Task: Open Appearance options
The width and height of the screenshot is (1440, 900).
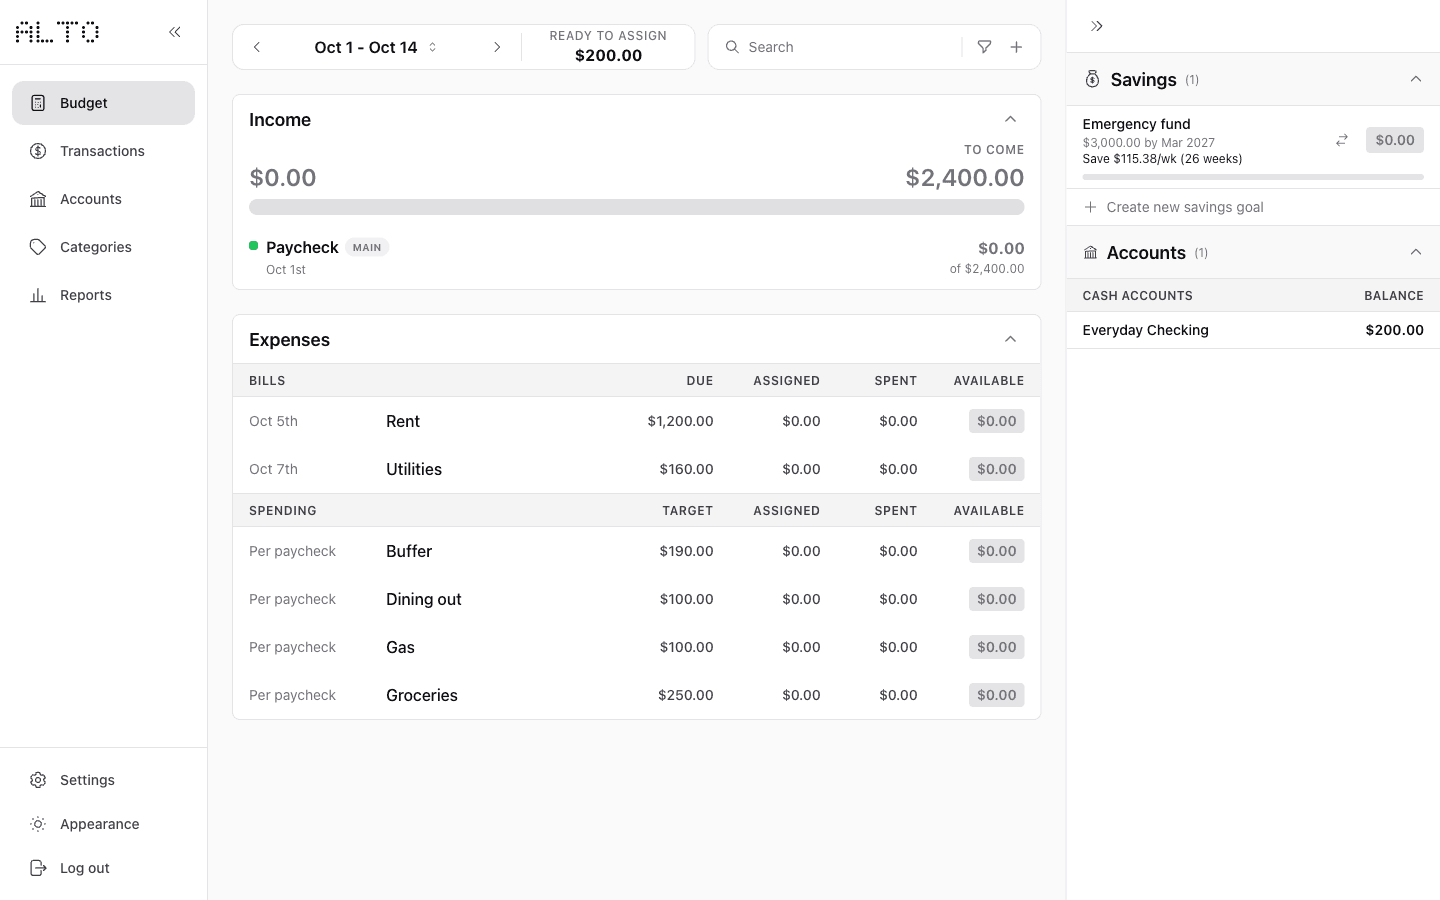Action: click(x=103, y=824)
